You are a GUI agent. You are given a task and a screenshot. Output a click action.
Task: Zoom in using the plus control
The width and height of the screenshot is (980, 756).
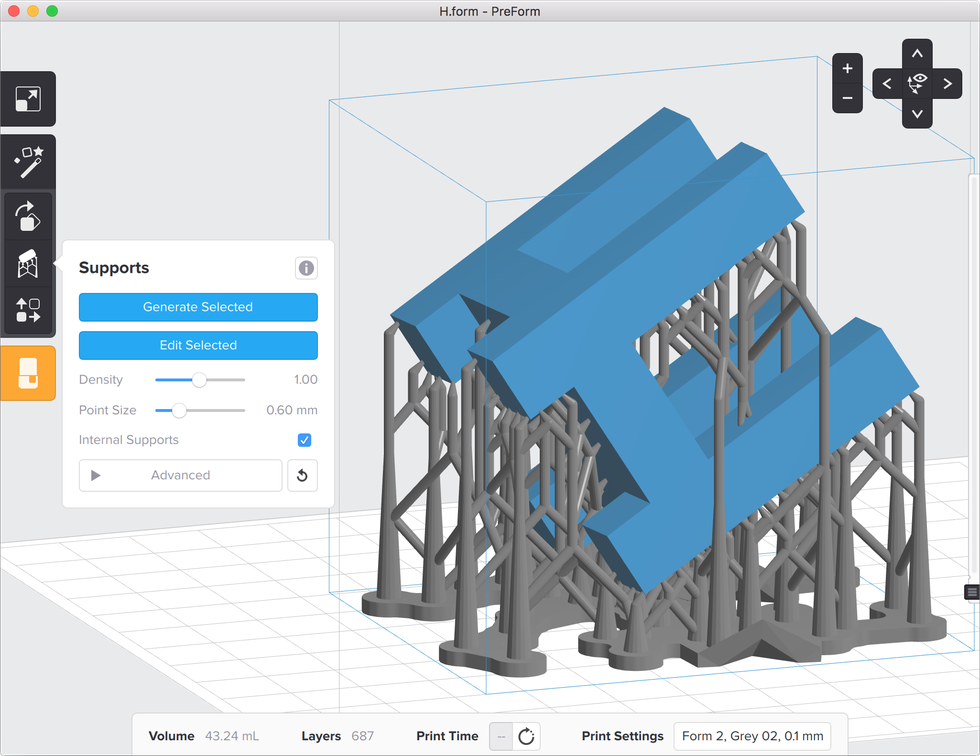pos(847,69)
